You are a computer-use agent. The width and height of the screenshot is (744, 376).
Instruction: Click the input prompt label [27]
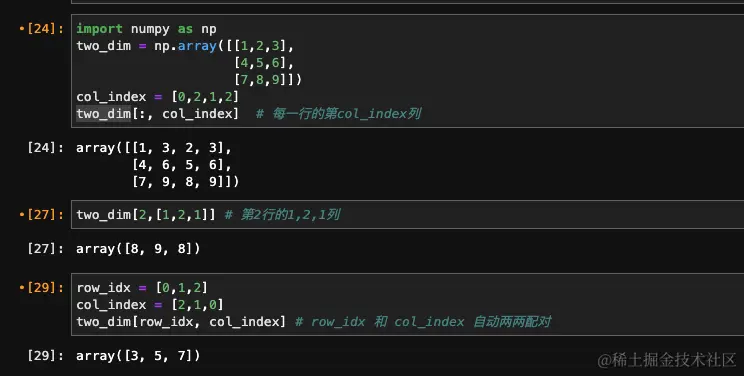tap(45, 215)
